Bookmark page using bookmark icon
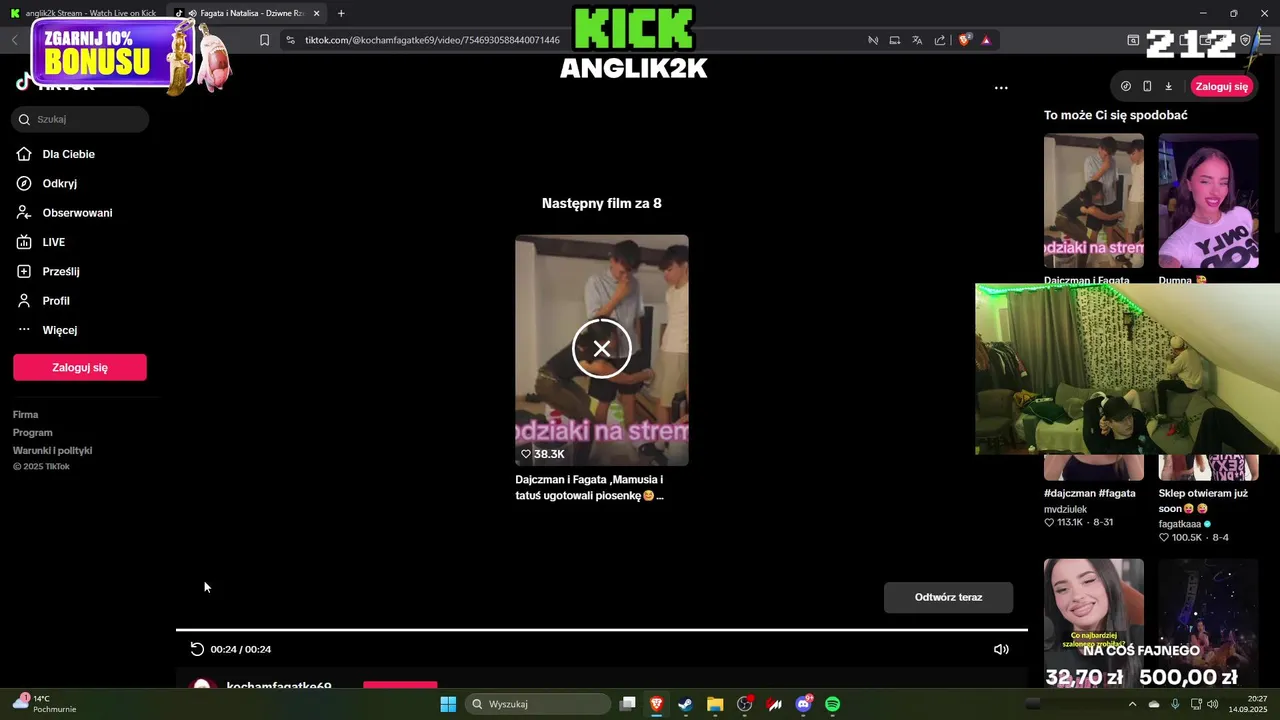This screenshot has height=720, width=1280. click(x=264, y=40)
